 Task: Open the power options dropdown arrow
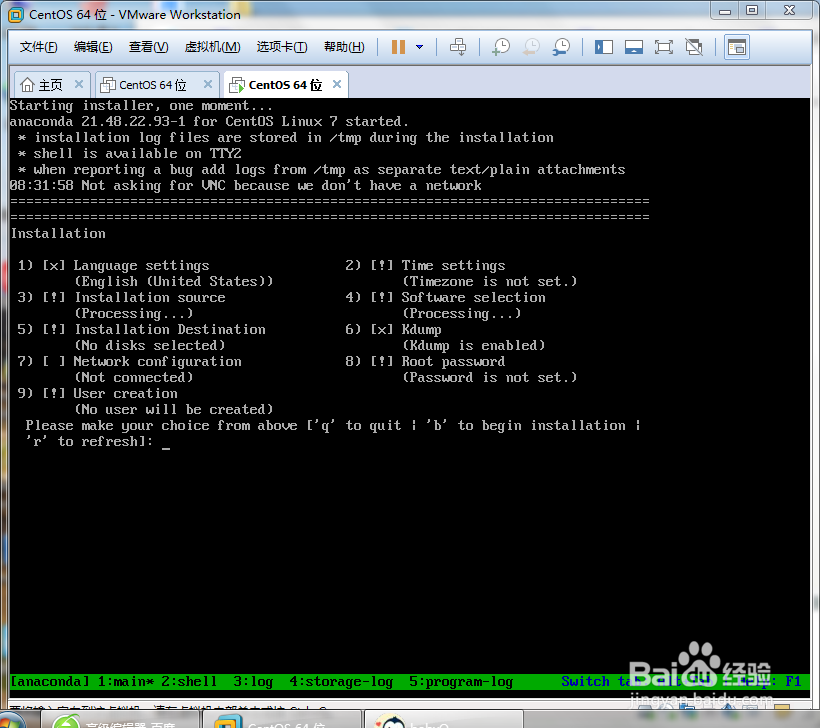tap(419, 47)
